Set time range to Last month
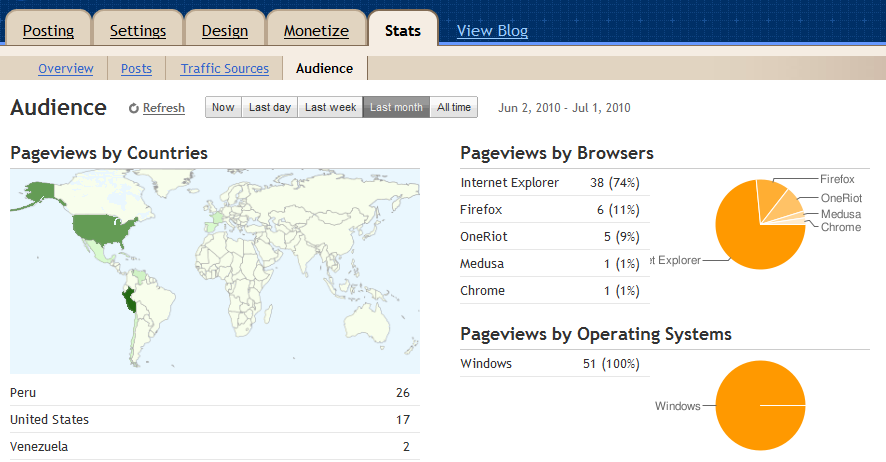Screen dimensions: 886x462 coord(396,107)
